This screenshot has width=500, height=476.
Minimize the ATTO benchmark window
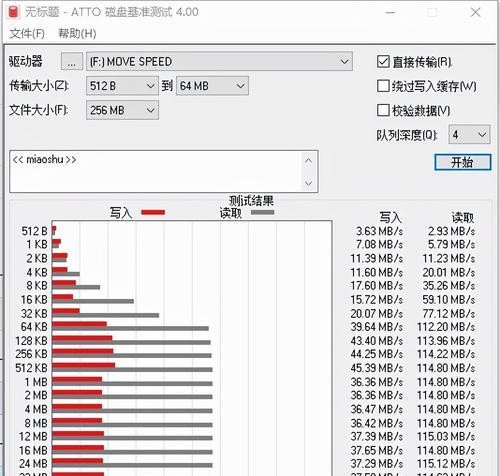[x=391, y=13]
